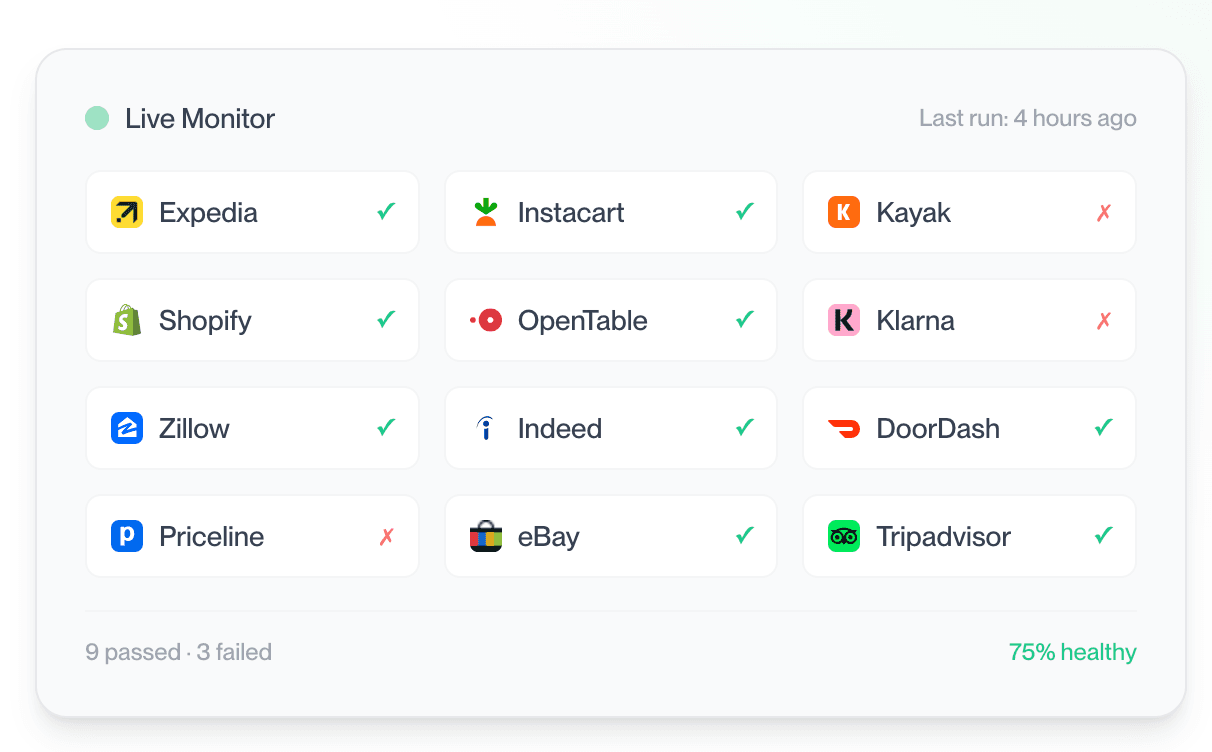Click the red X beside Priceline
The width and height of the screenshot is (1212, 752).
(x=386, y=537)
